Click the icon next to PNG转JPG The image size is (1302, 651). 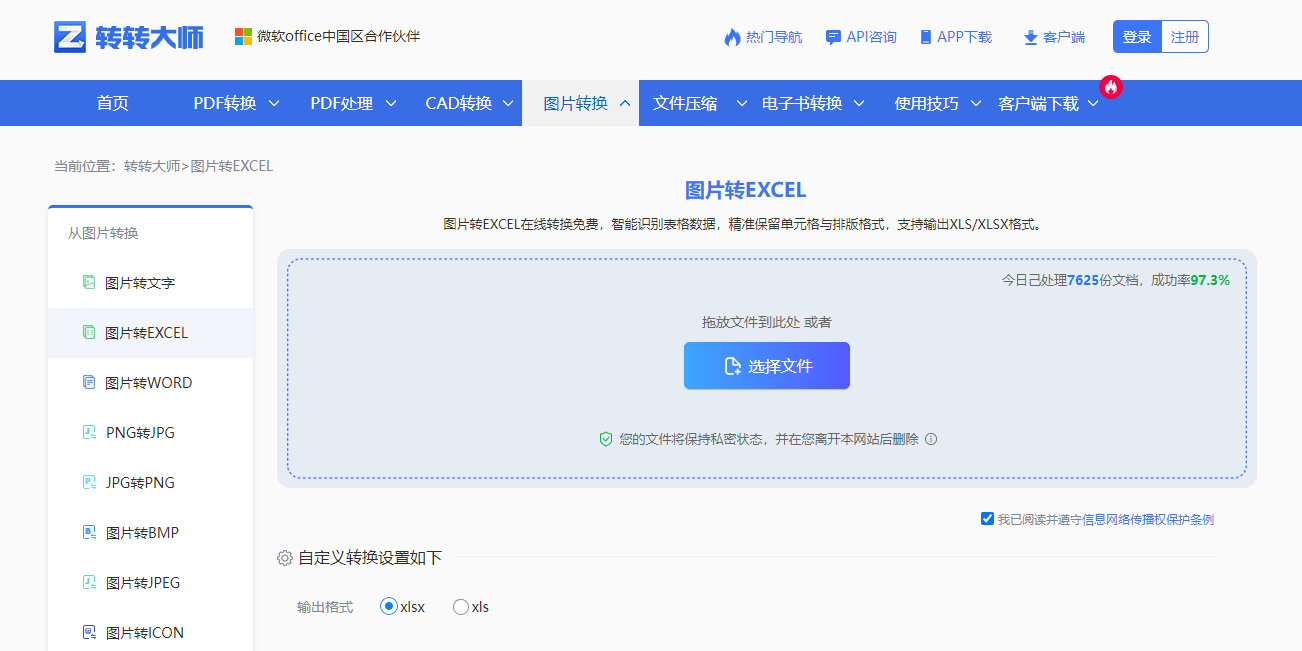[x=89, y=433]
